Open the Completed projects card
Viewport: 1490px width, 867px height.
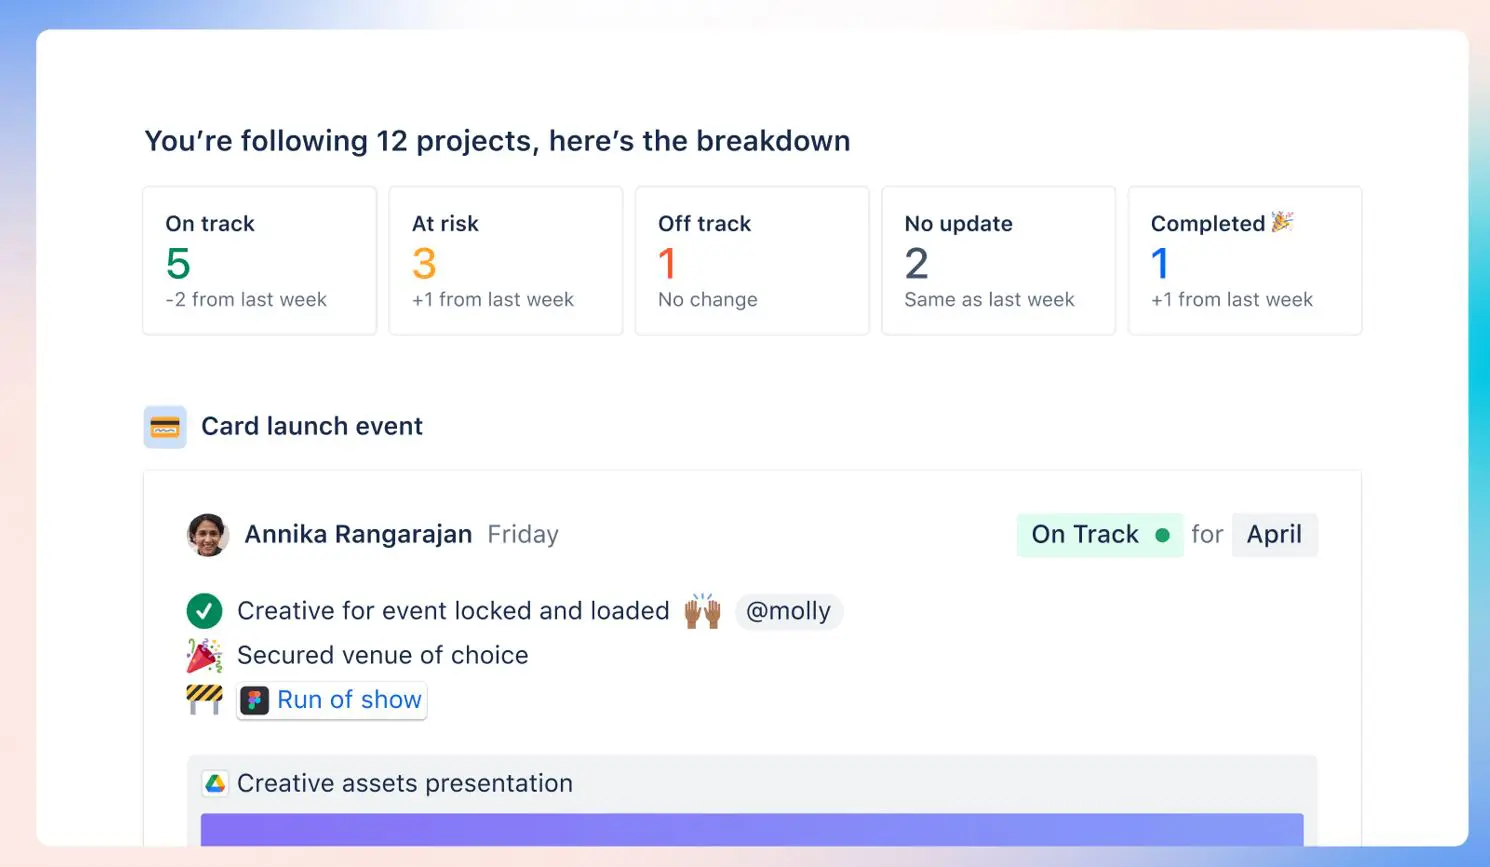1245,260
